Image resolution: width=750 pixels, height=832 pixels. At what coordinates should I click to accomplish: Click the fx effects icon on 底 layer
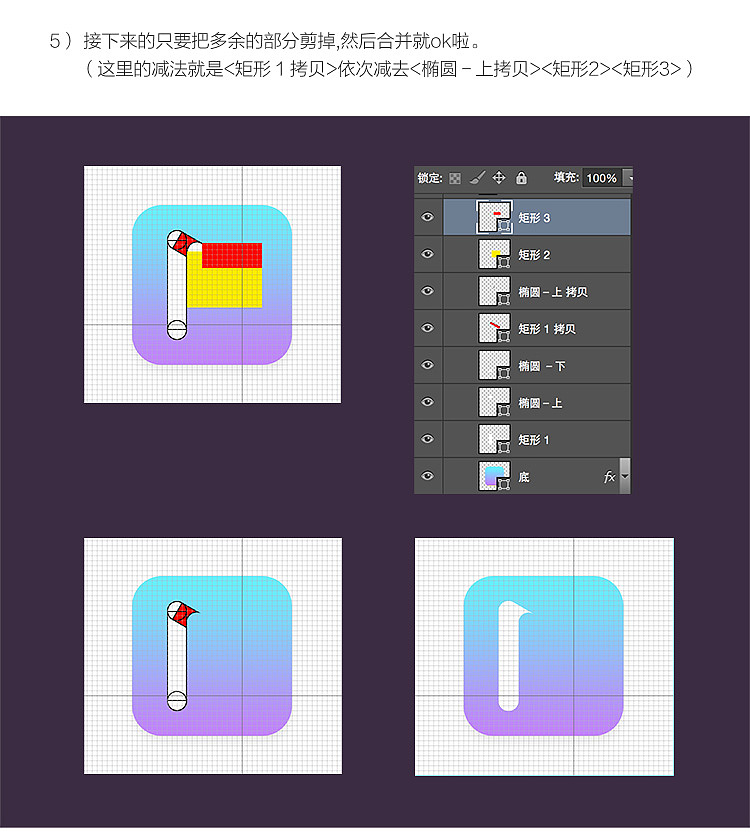coord(609,477)
